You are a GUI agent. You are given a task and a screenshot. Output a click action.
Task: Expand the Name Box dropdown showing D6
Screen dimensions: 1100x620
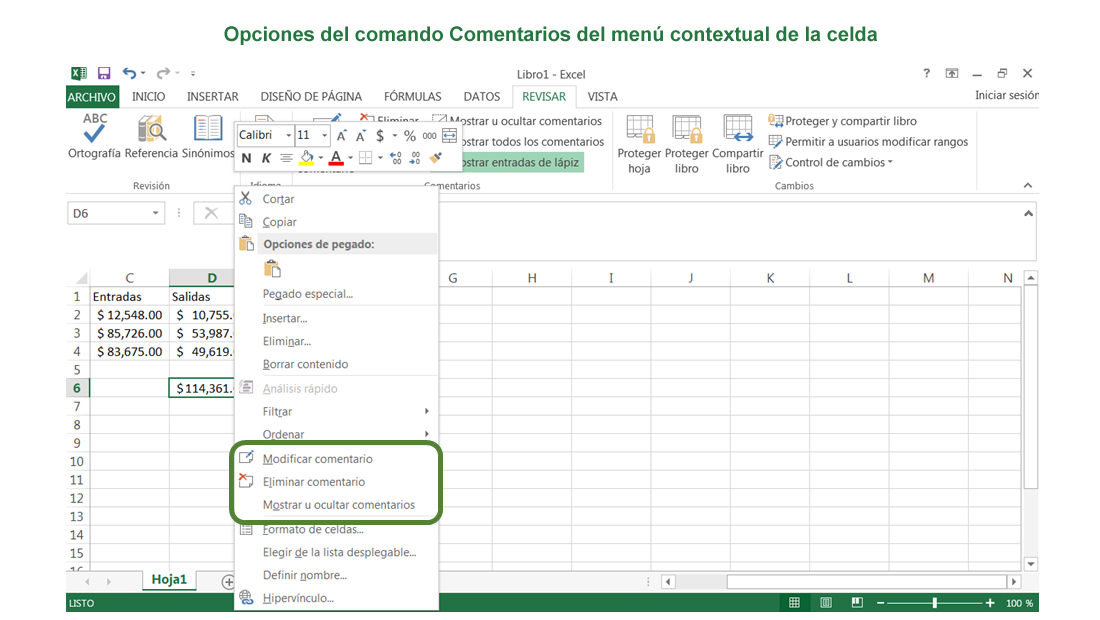pyautogui.click(x=156, y=213)
